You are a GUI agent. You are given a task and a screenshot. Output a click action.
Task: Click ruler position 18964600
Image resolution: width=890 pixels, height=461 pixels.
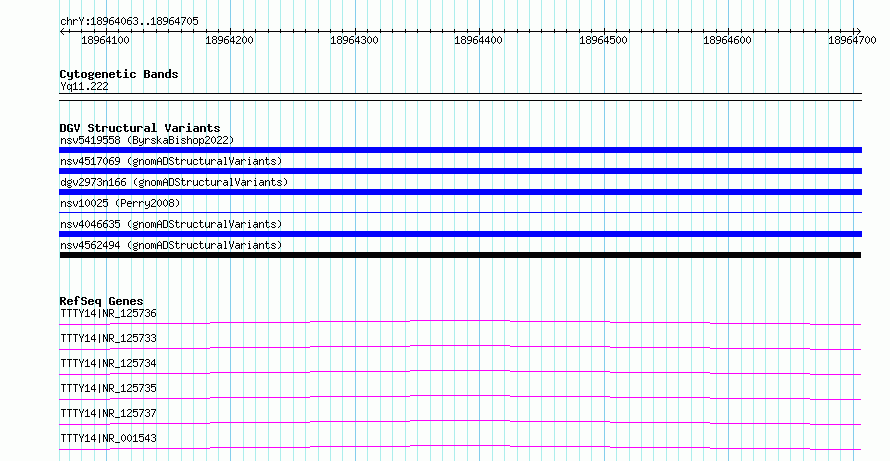pyautogui.click(x=727, y=40)
